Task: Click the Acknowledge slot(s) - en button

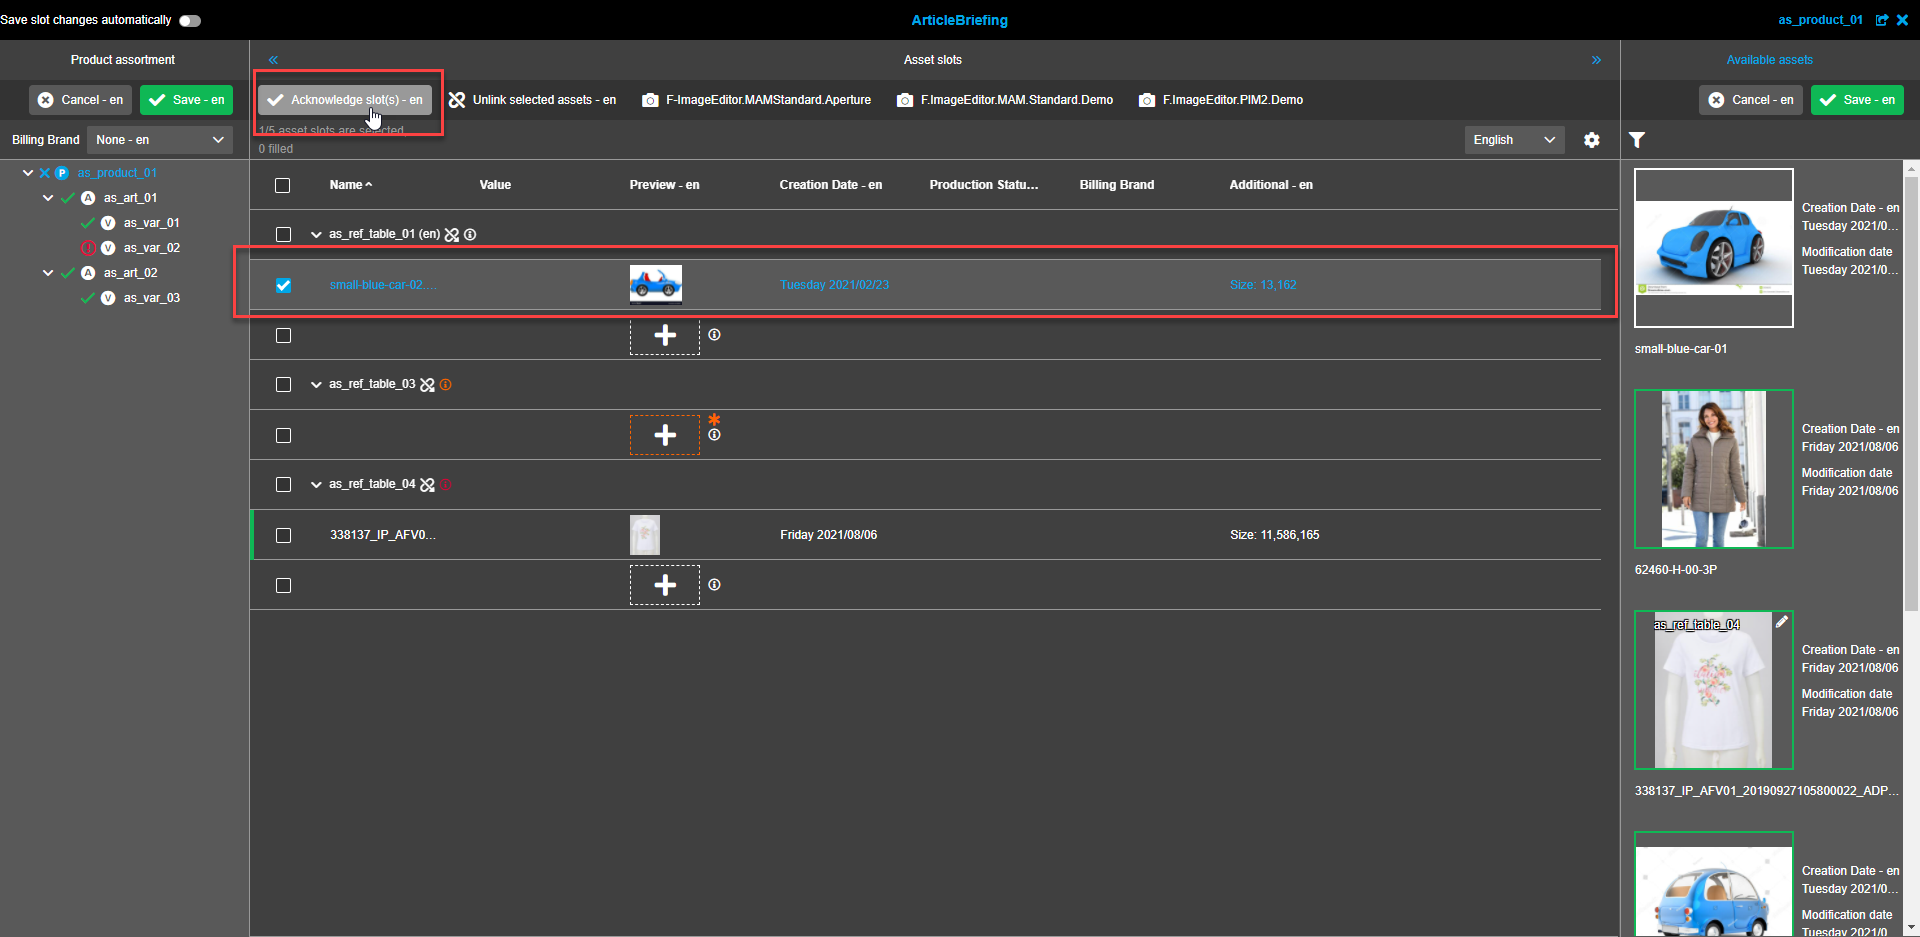Action: tap(345, 100)
